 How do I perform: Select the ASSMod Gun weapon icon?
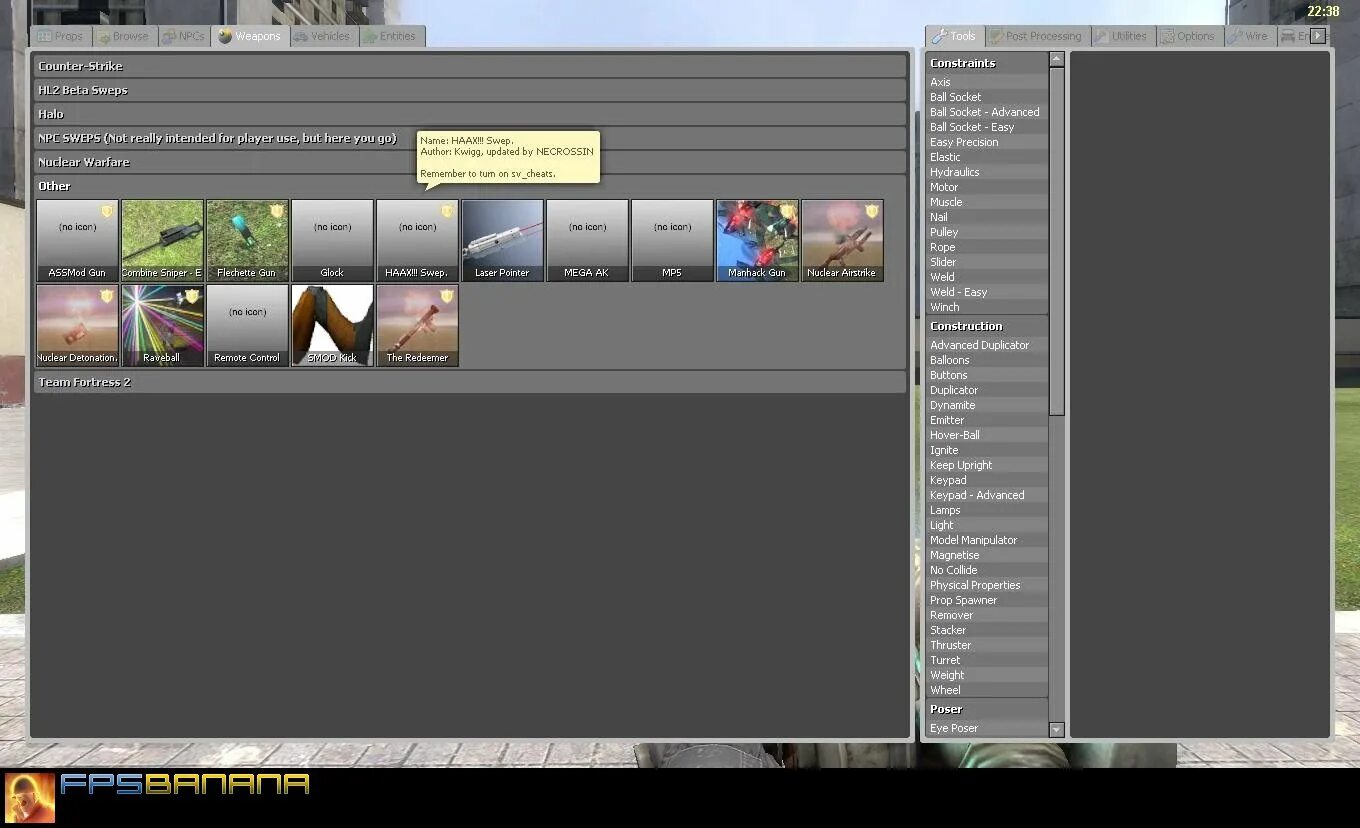tap(77, 240)
